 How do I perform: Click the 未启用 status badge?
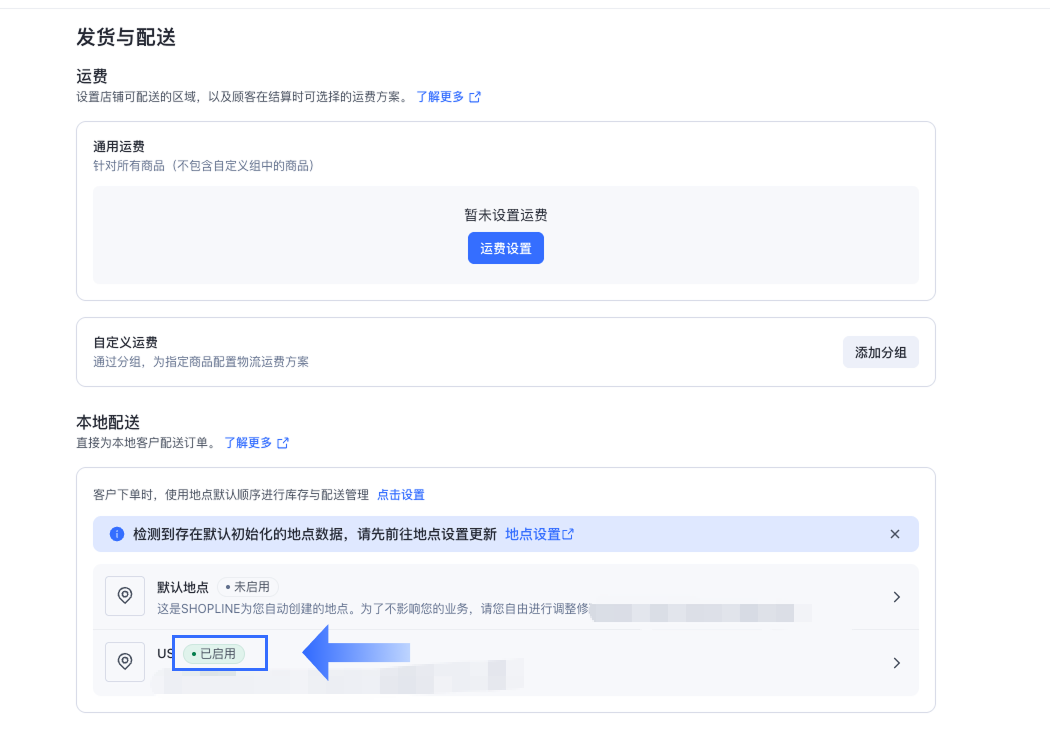pos(248,587)
